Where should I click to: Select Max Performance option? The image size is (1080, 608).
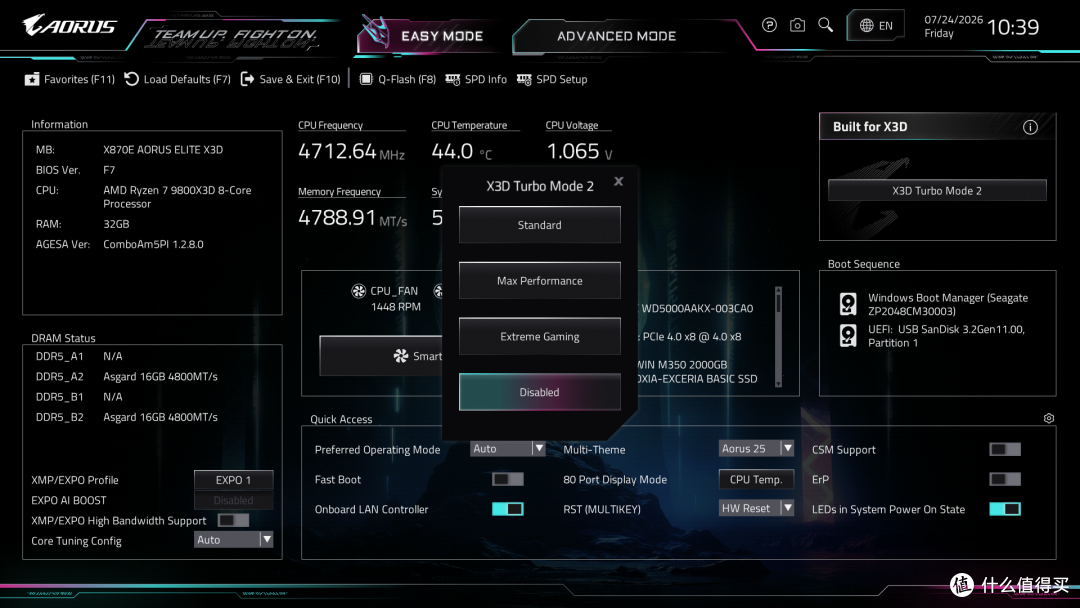pyautogui.click(x=539, y=280)
